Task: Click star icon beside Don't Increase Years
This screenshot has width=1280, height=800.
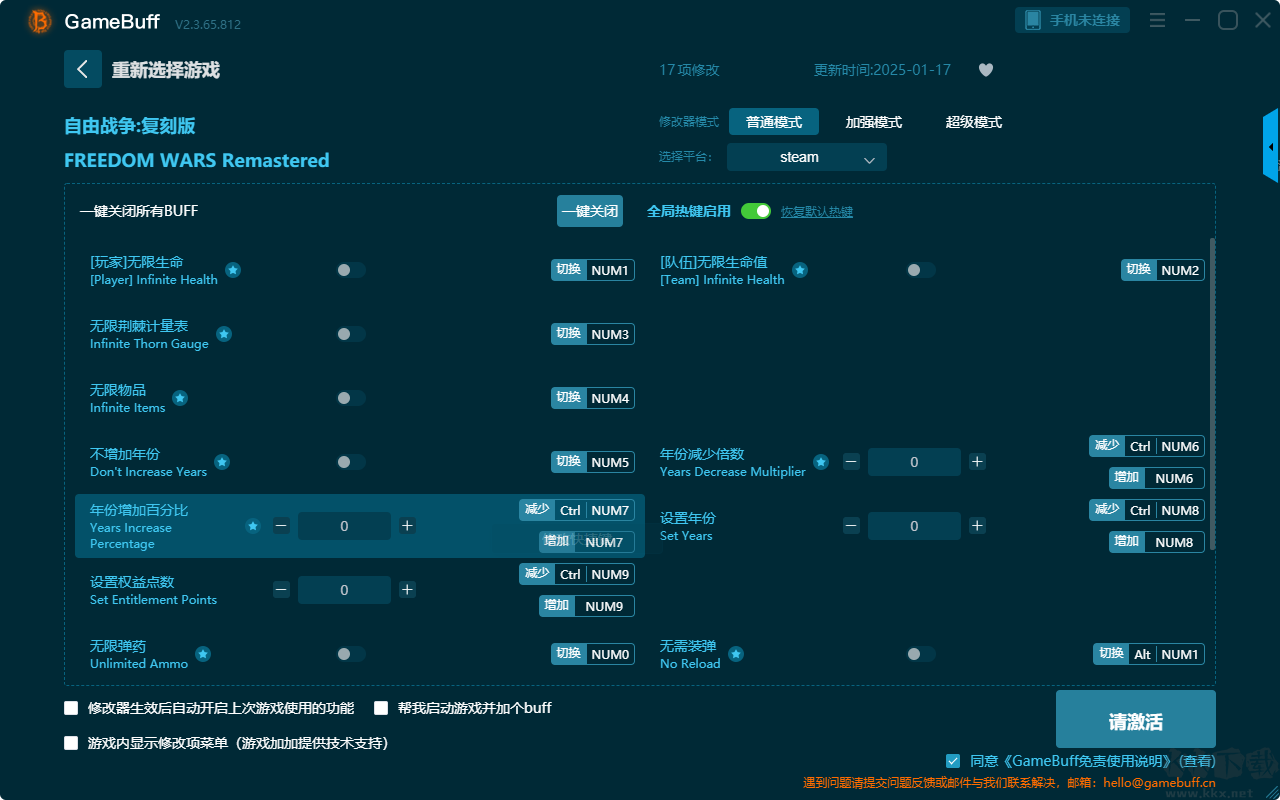Action: click(222, 462)
